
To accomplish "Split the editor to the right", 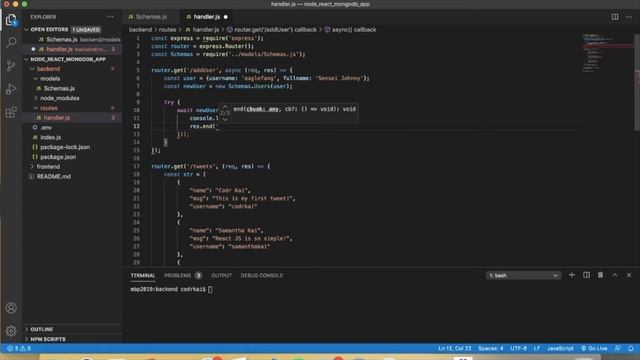I will point(615,17).
